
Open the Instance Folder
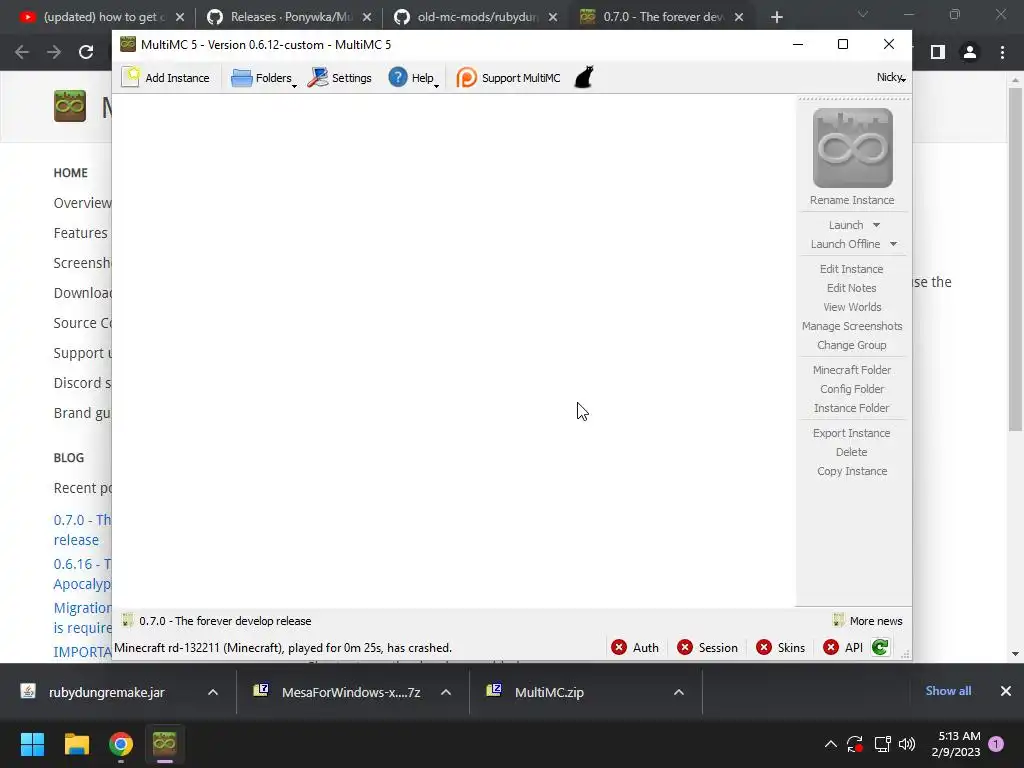(x=852, y=408)
